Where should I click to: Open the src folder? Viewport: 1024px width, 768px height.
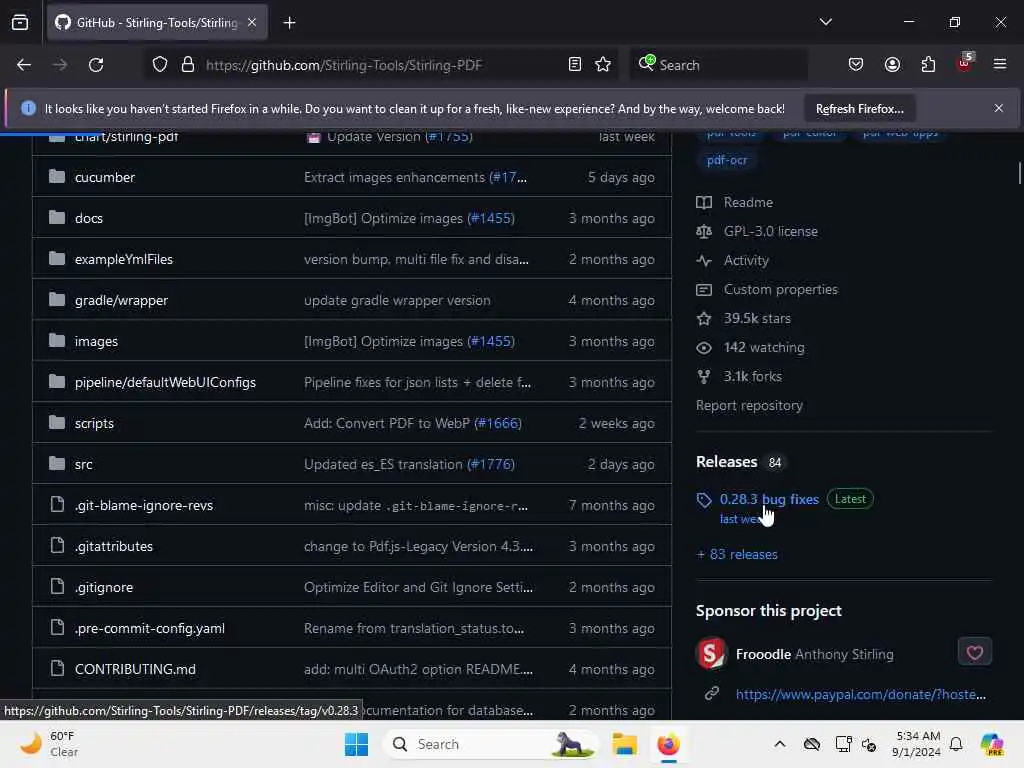coord(84,464)
